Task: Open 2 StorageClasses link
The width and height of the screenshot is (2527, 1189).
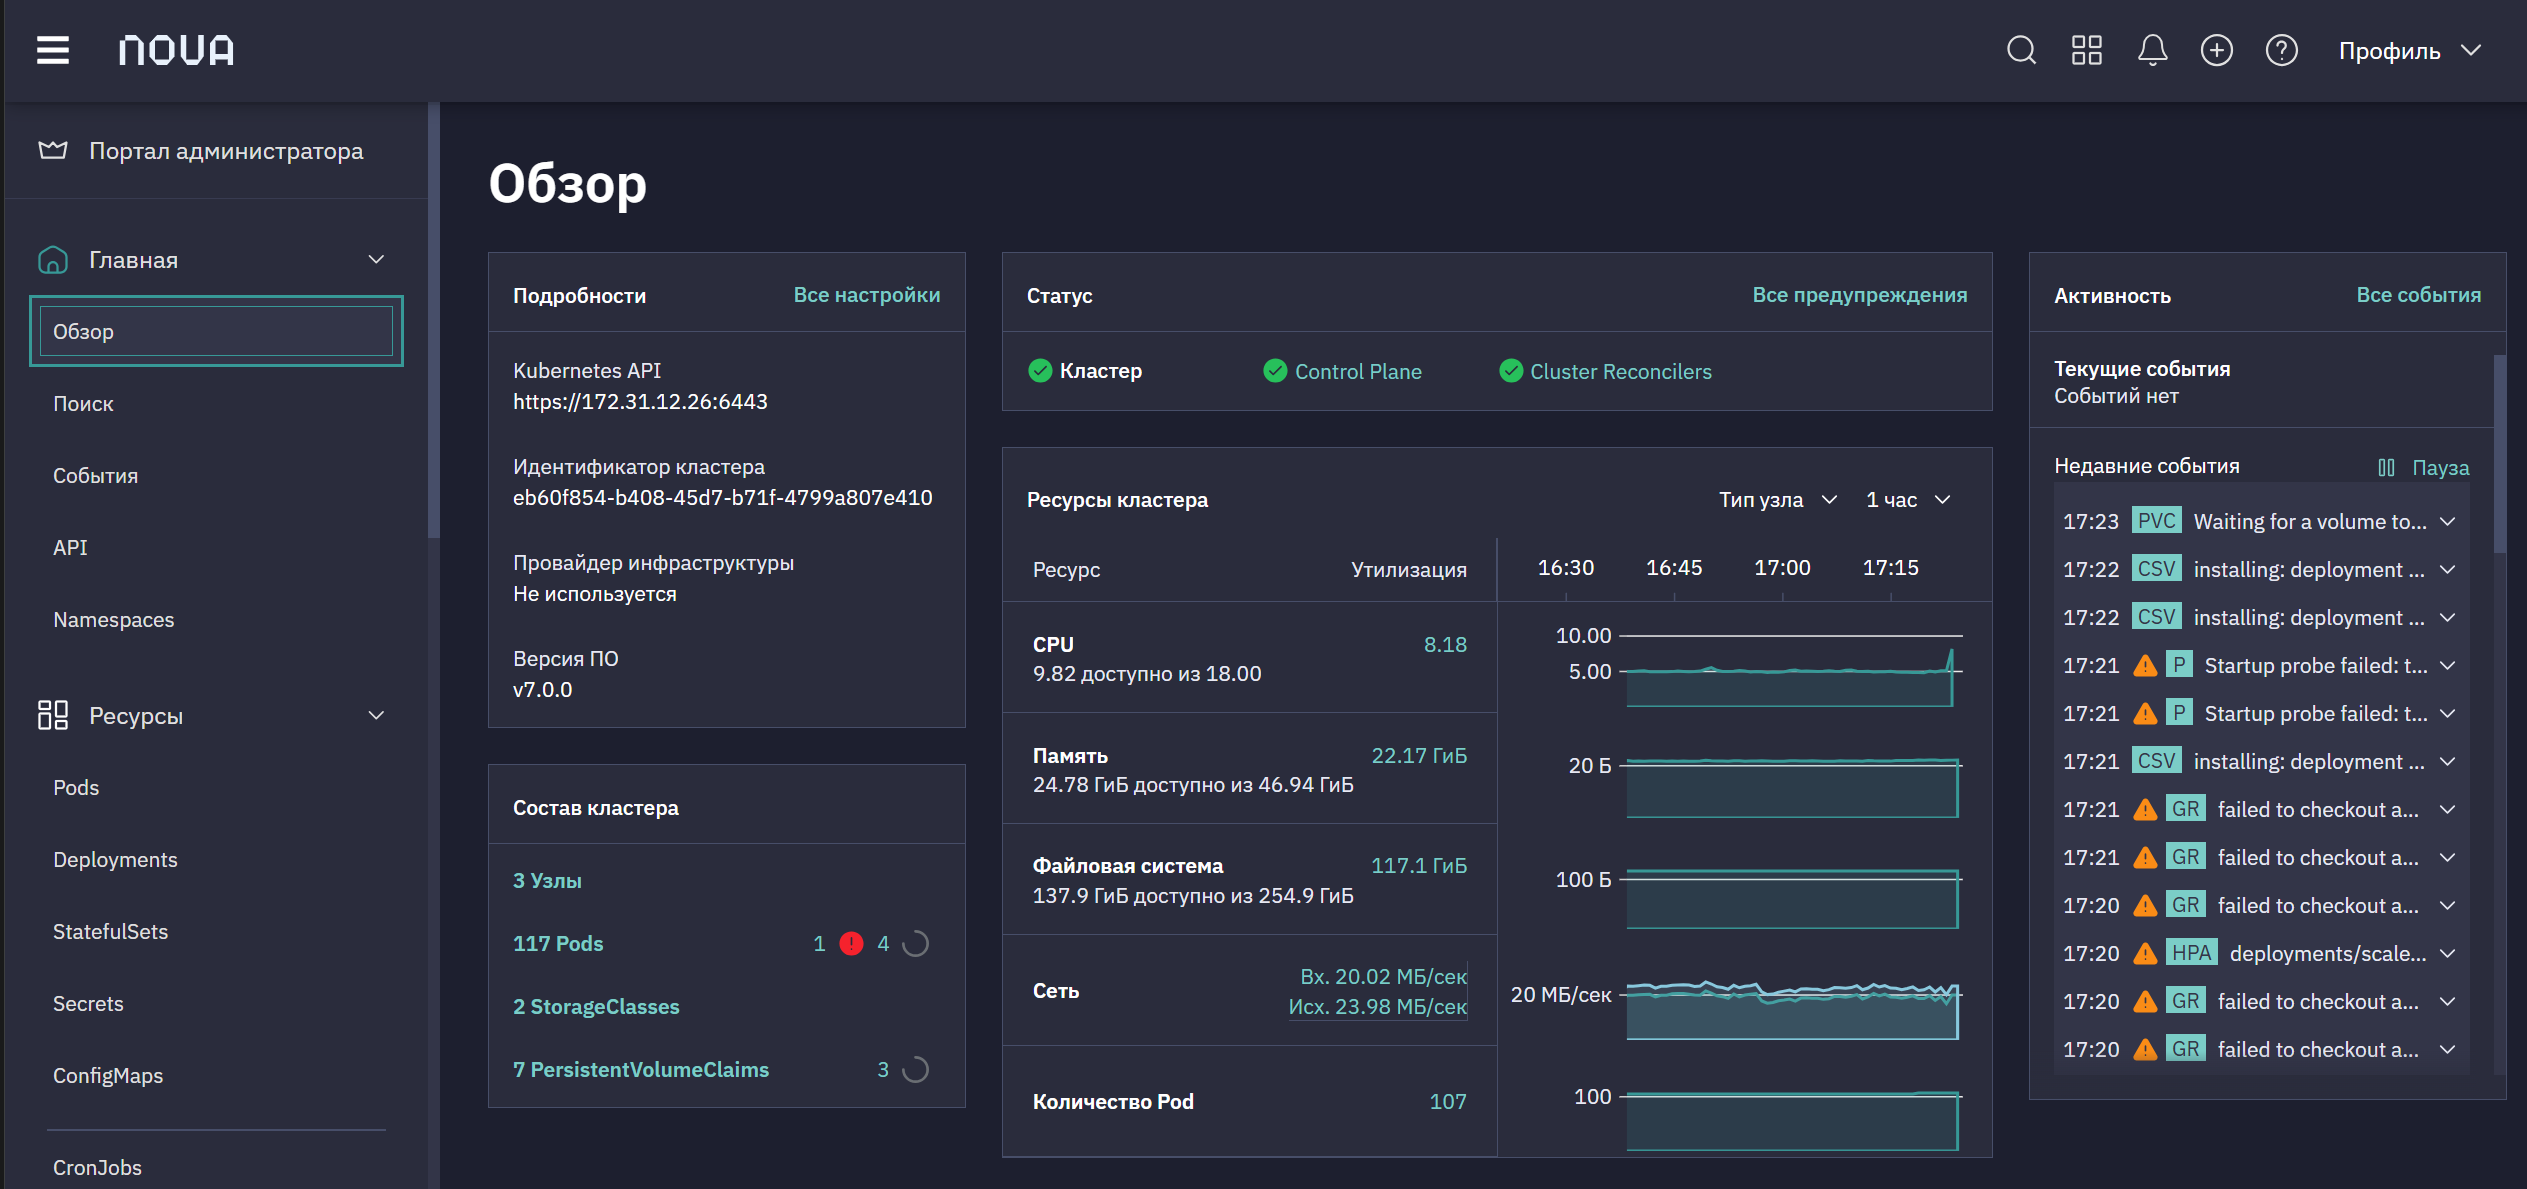Action: pyautogui.click(x=596, y=1007)
